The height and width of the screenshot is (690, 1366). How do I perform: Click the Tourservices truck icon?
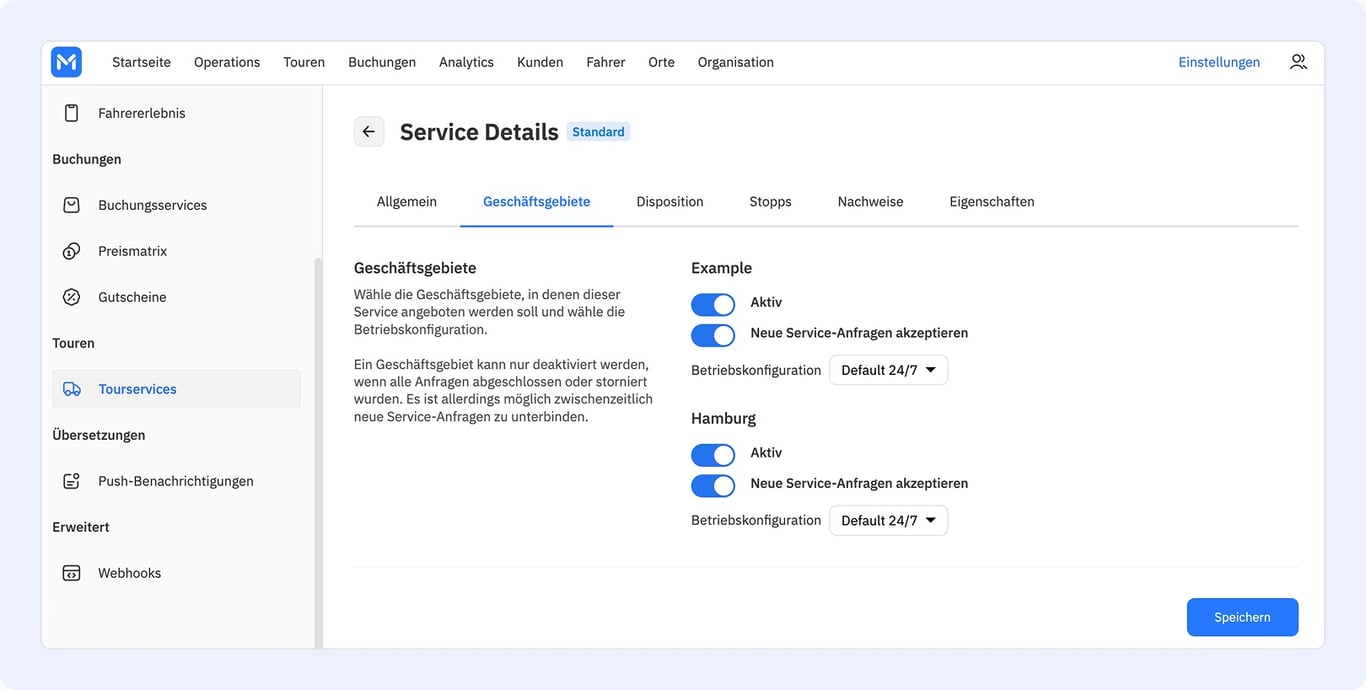pyautogui.click(x=71, y=389)
